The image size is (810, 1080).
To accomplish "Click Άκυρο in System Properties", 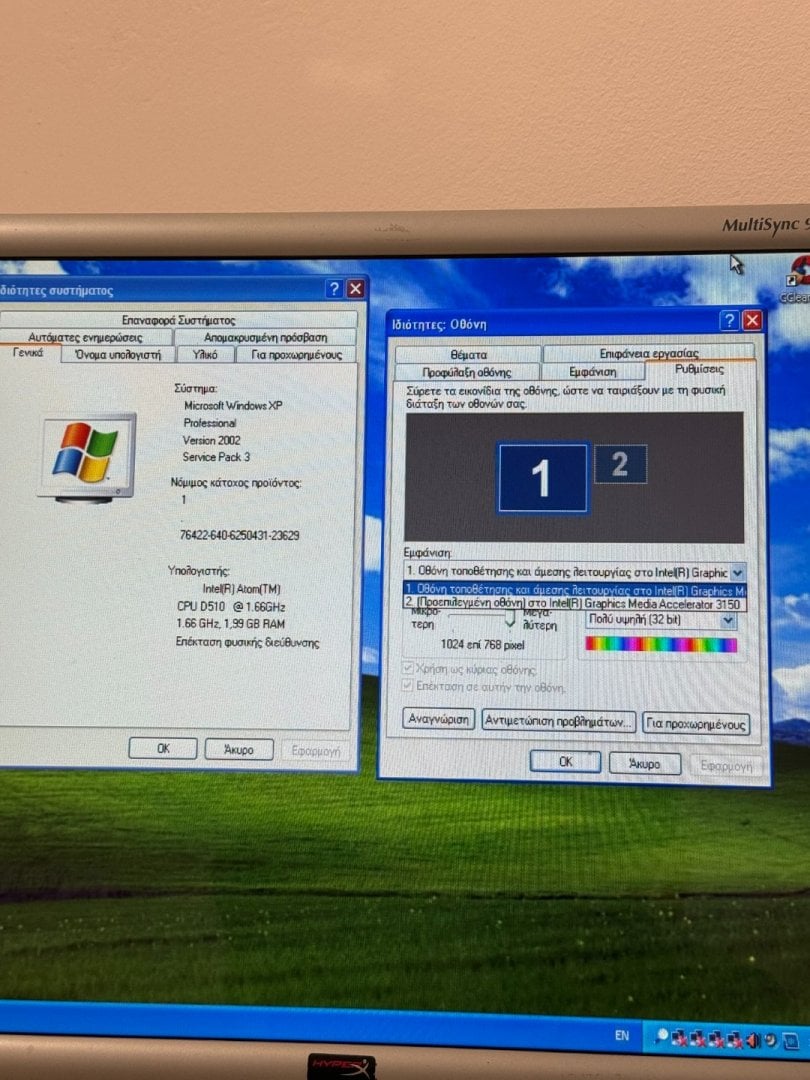I will pyautogui.click(x=238, y=749).
